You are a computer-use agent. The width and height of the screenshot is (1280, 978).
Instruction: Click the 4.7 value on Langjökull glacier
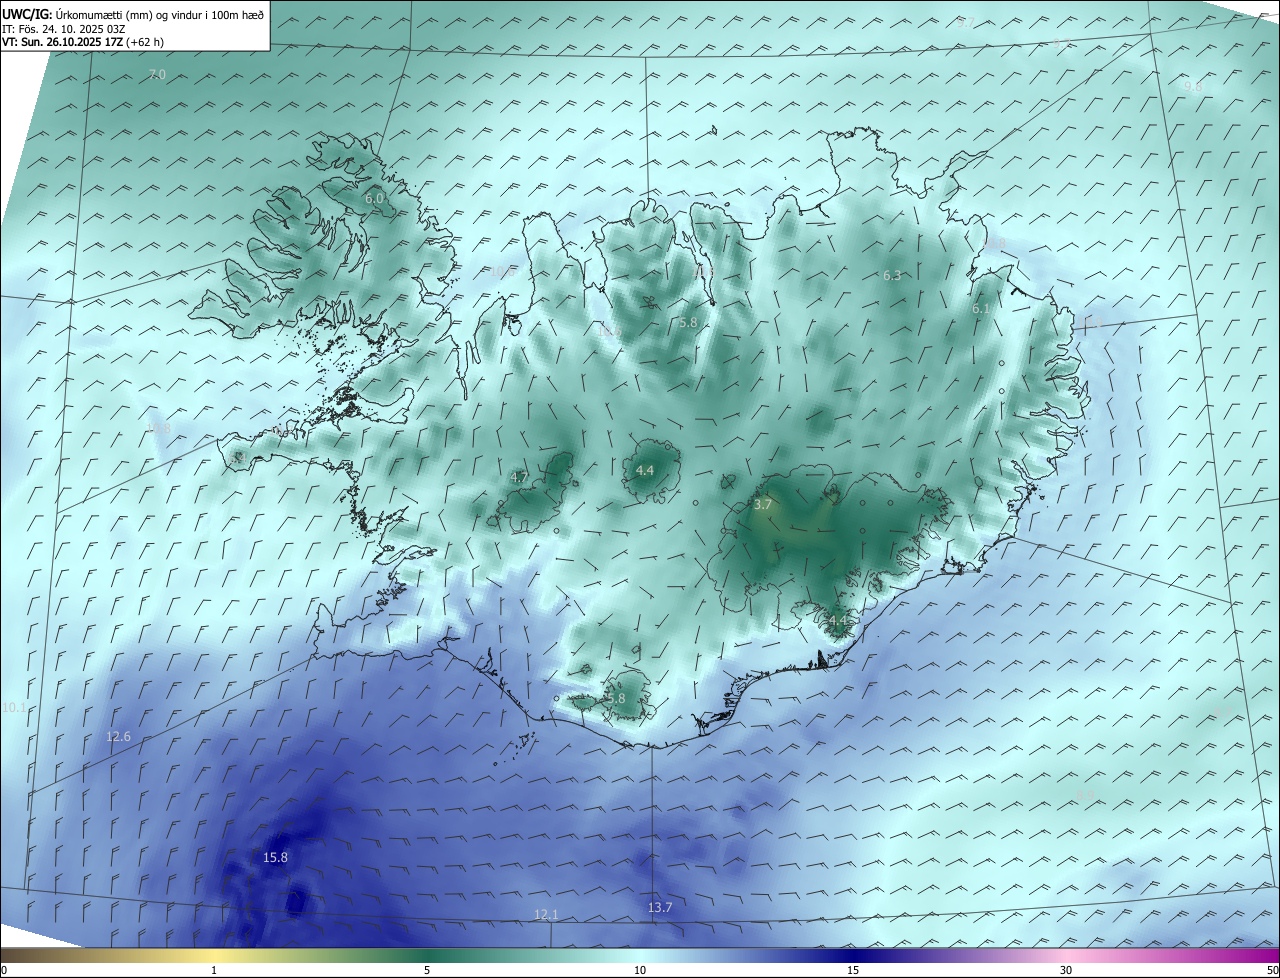(519, 478)
